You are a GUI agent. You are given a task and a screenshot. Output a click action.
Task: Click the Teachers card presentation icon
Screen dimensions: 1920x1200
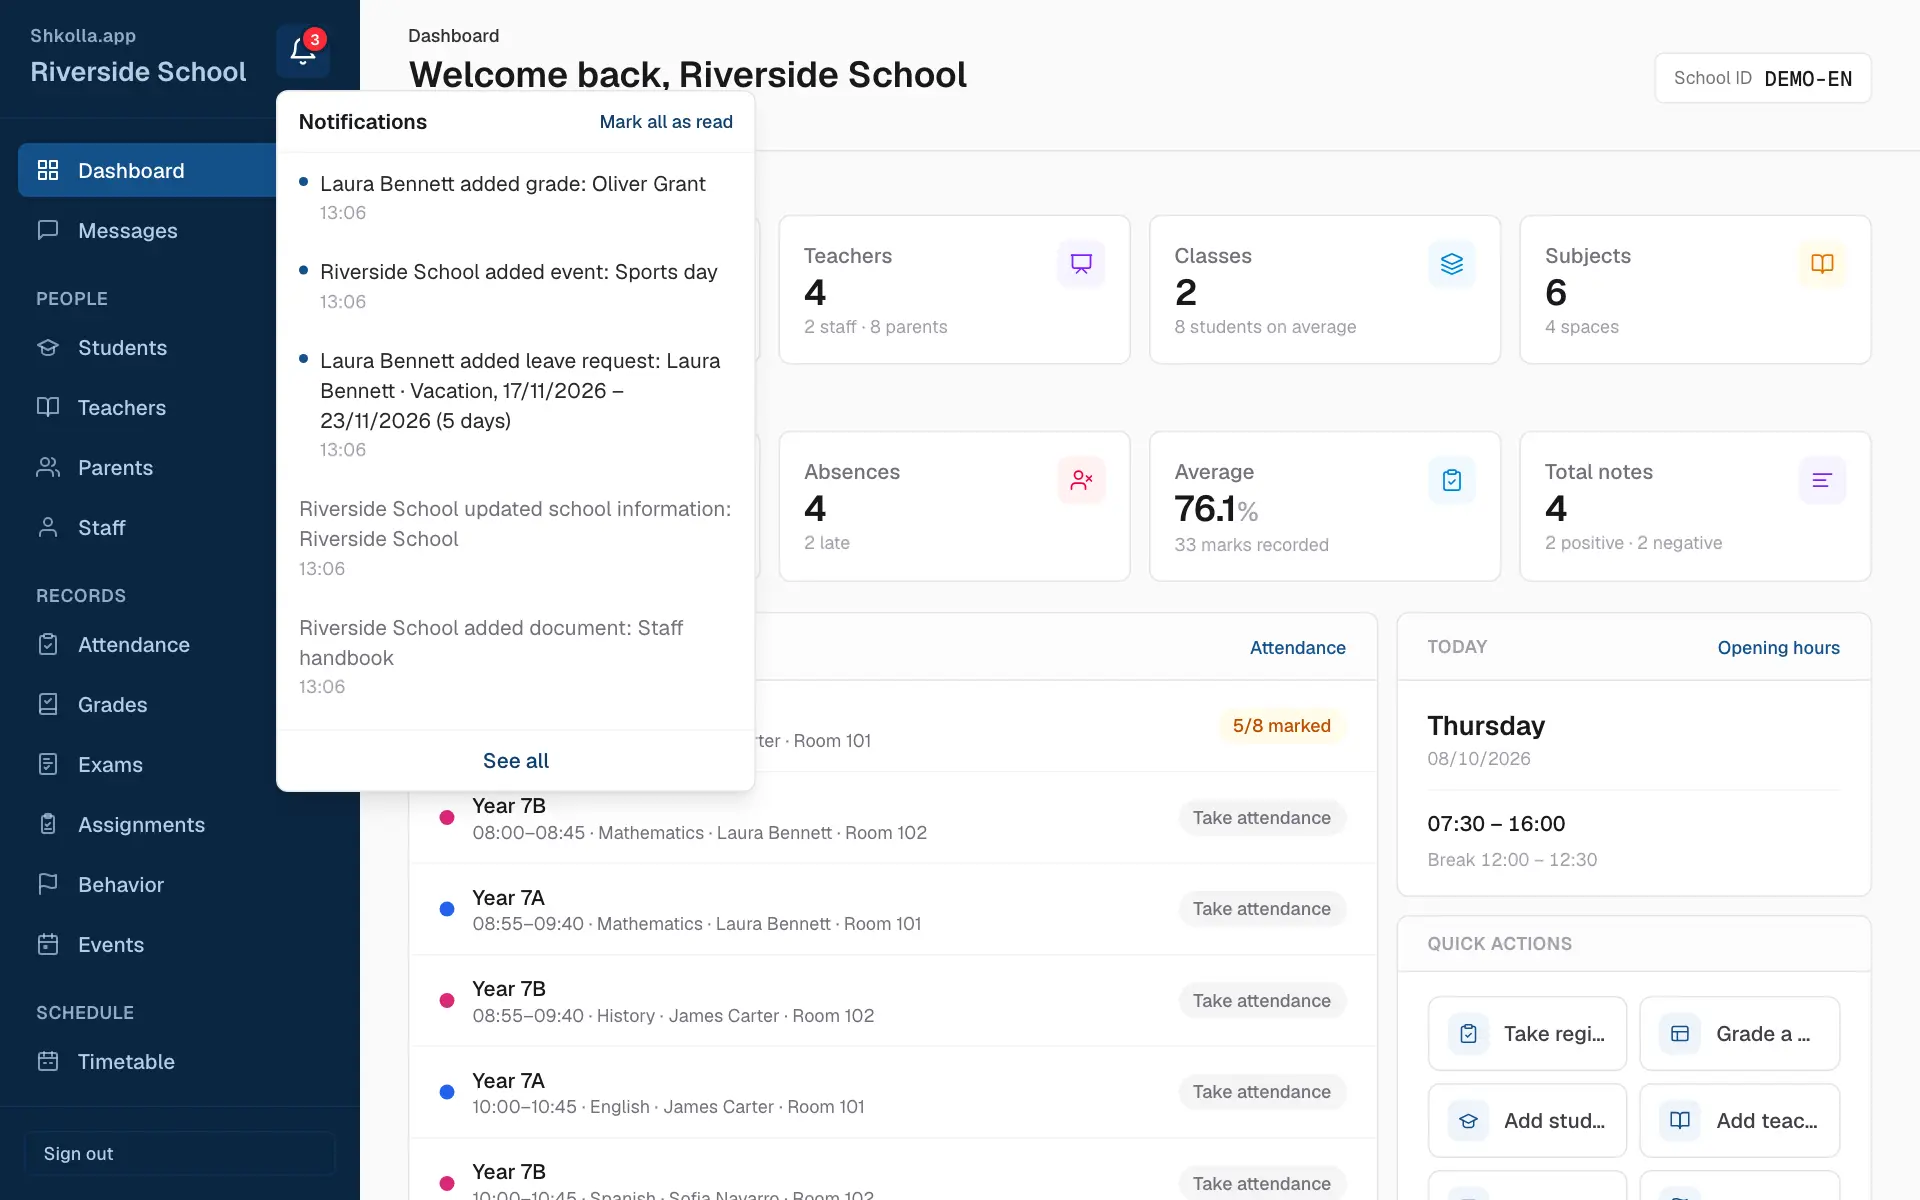coord(1081,264)
